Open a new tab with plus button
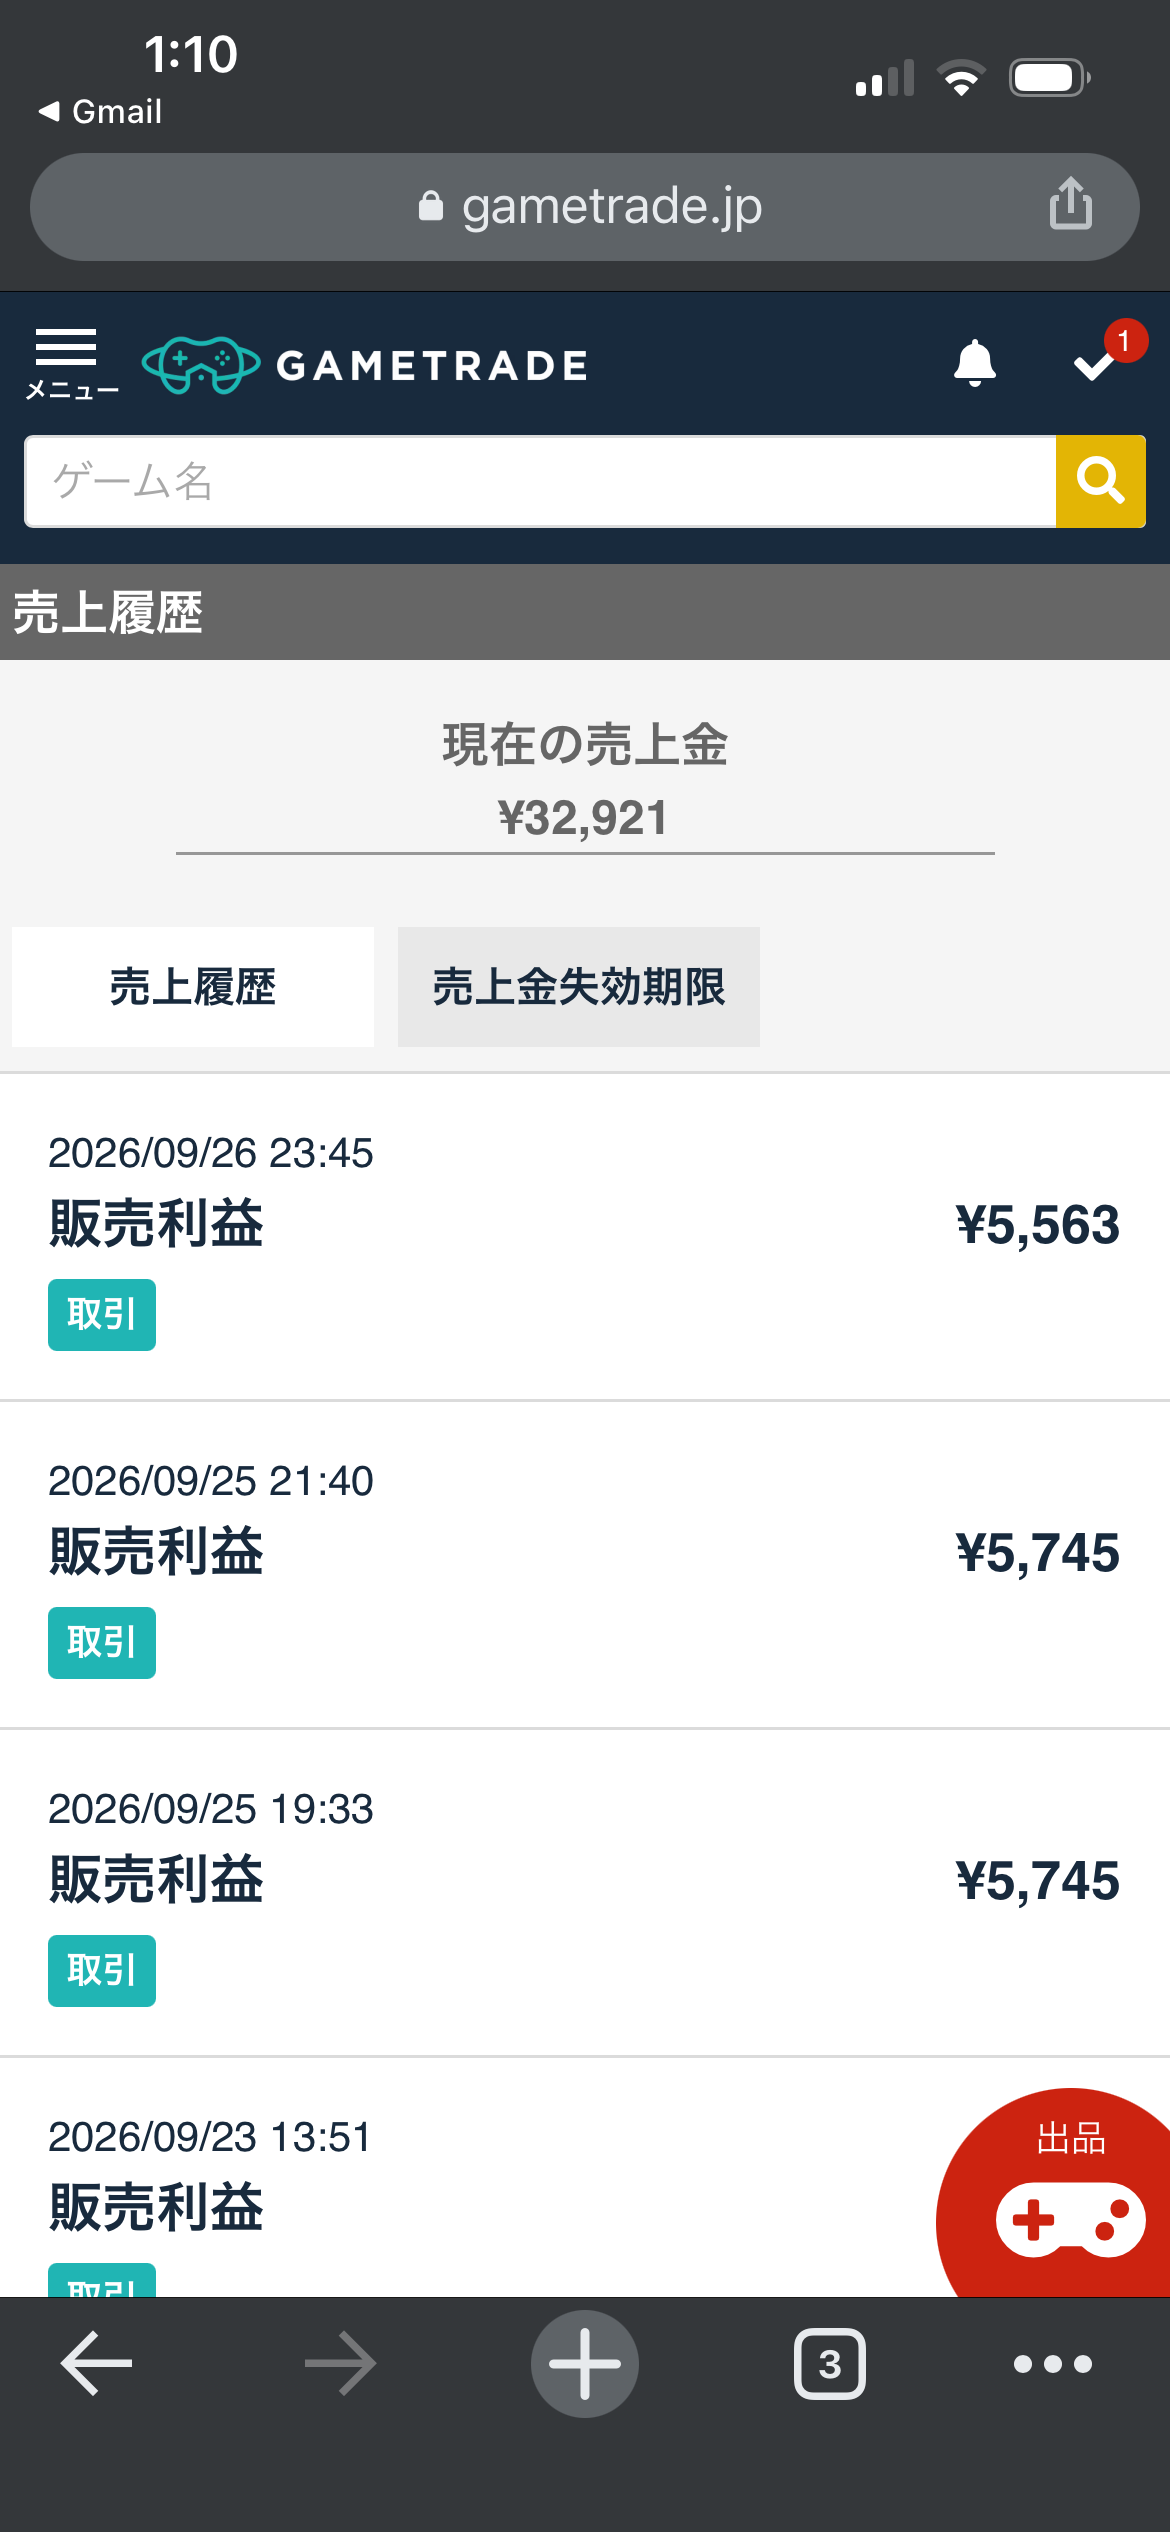1170x2532 pixels. 585,2364
